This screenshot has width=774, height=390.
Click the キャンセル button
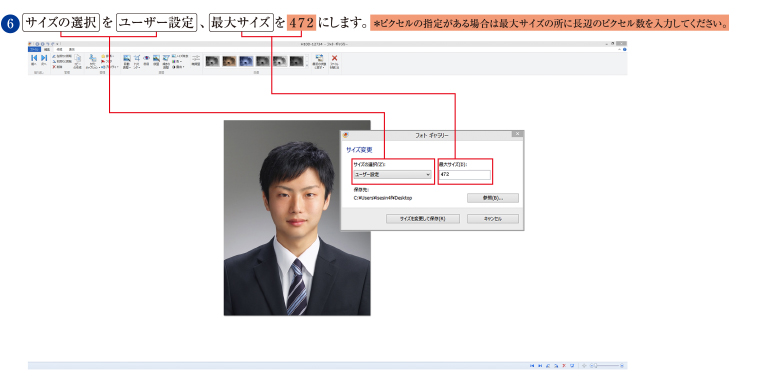[493, 218]
